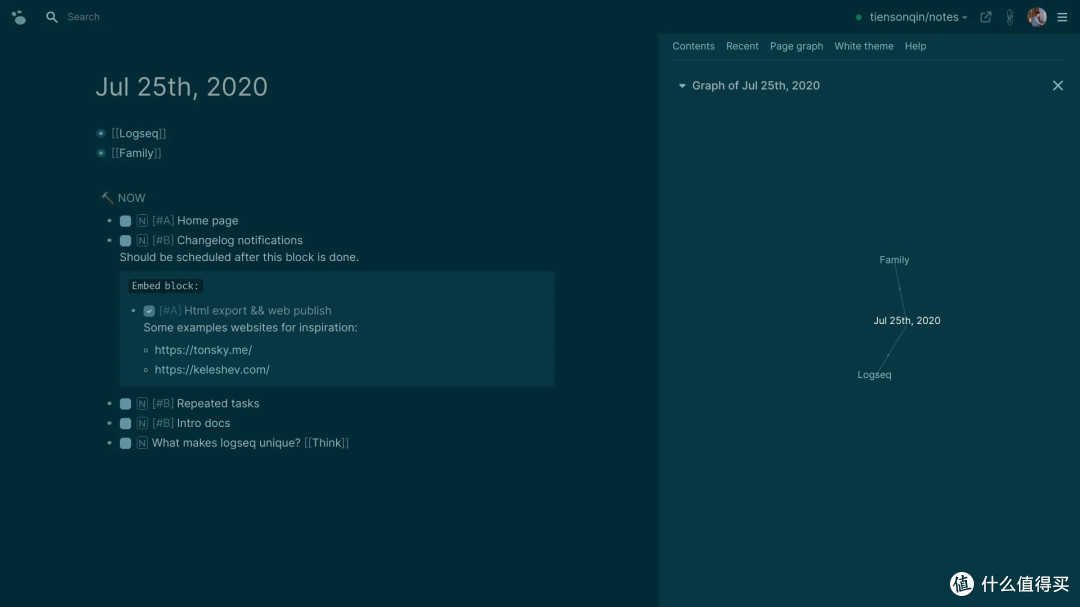Click the NOW heading text
This screenshot has height=607, width=1080.
click(132, 198)
